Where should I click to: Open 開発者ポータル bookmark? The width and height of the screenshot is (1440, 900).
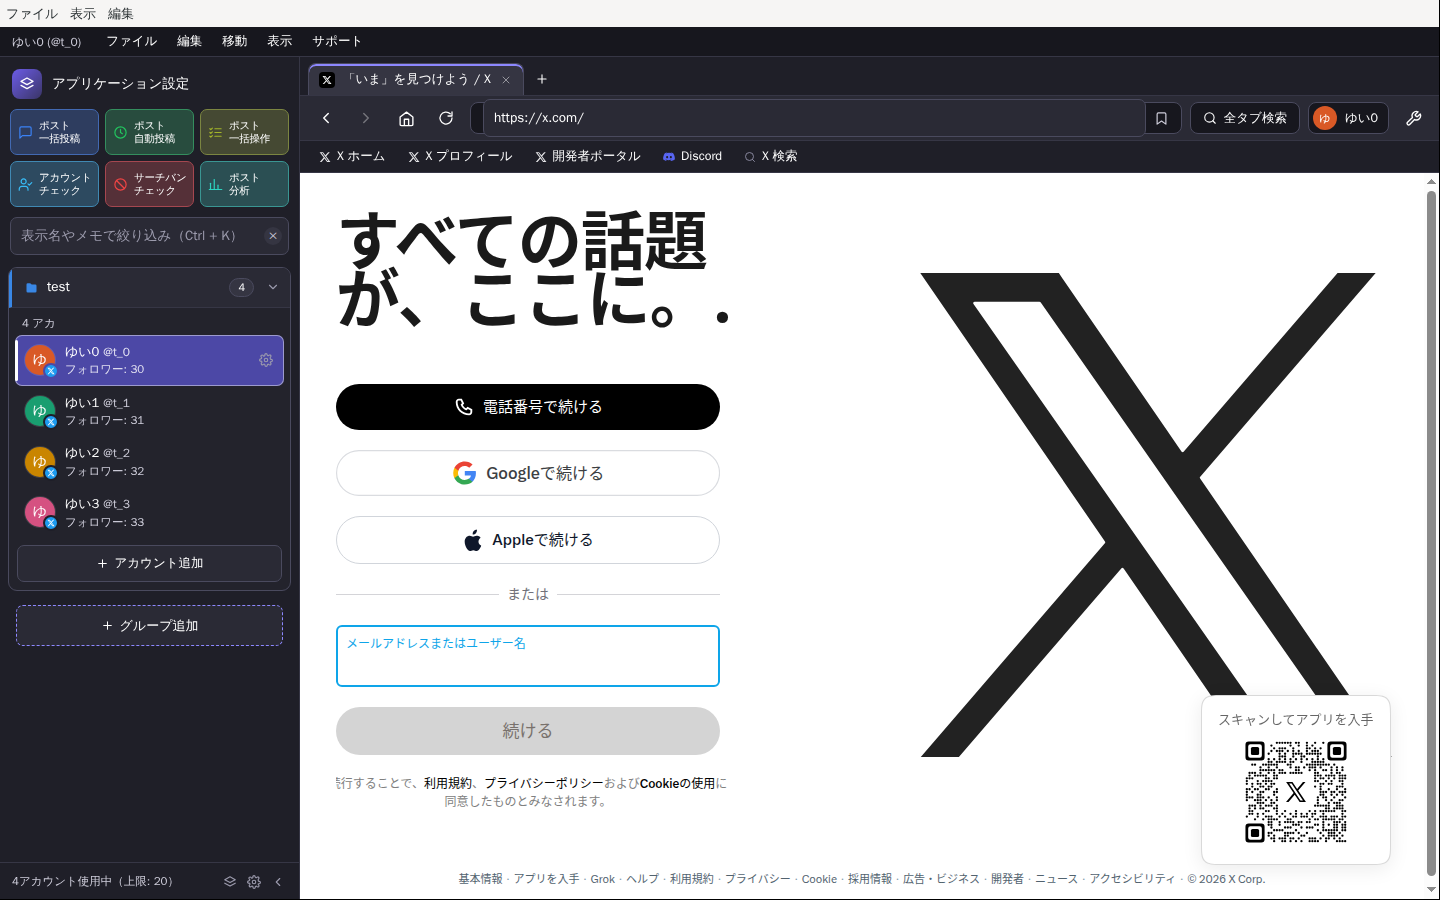(x=587, y=156)
